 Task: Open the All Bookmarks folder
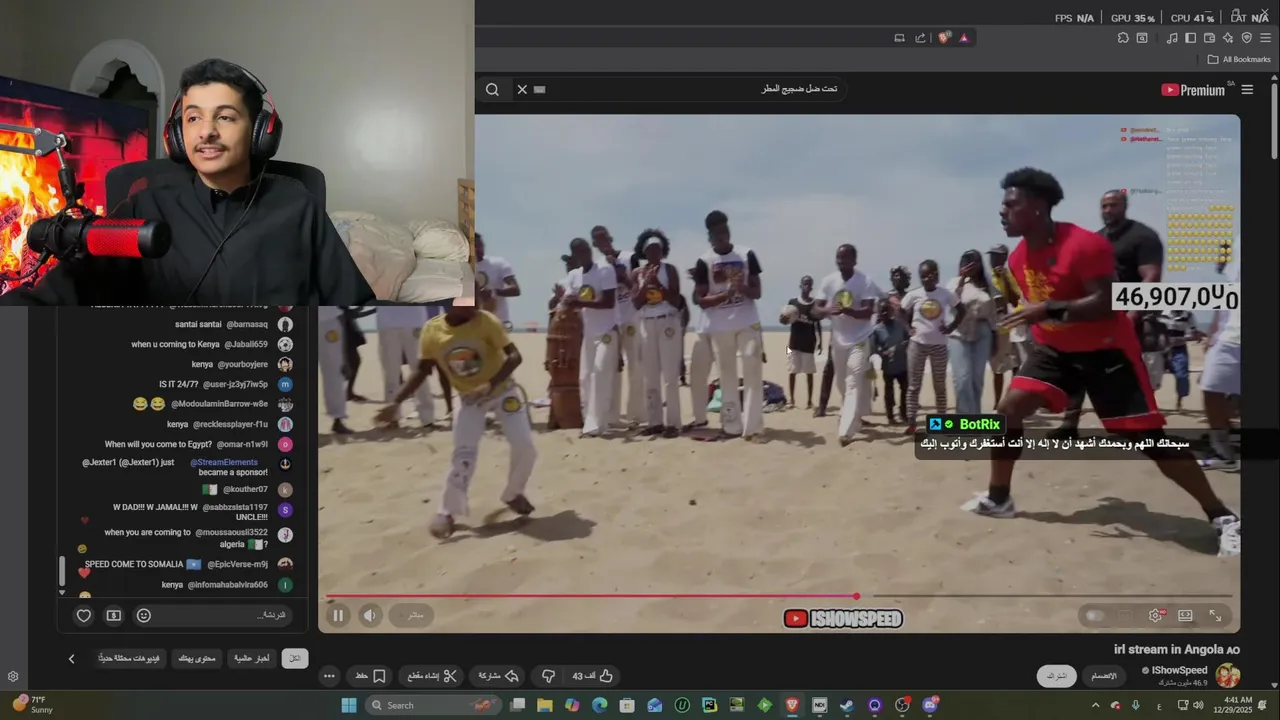point(1238,59)
